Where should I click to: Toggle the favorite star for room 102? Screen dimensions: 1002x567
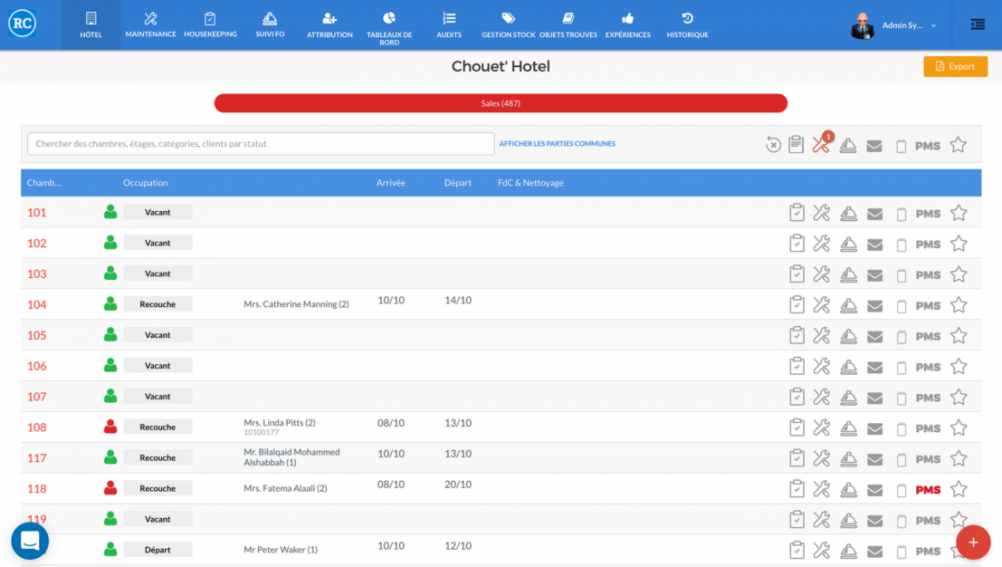pos(958,244)
